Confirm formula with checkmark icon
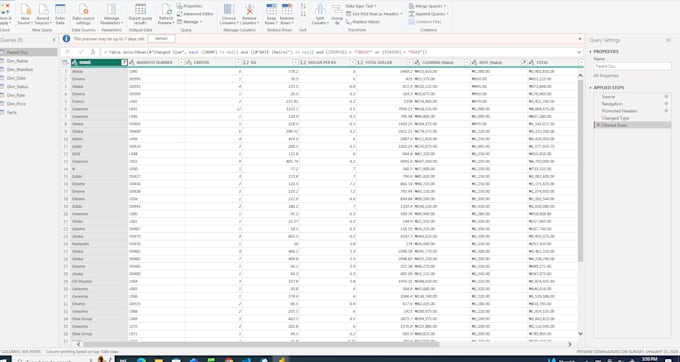 (81, 52)
